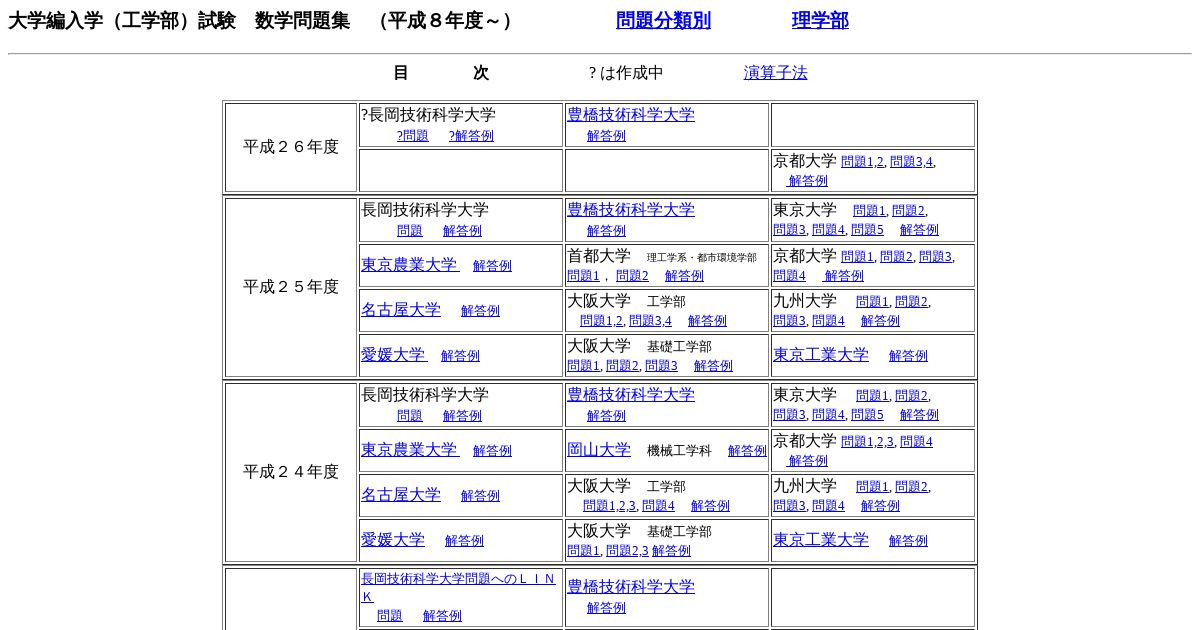
Task: Open 豊橋技術科学大学 link in 平成２４年度
Action: (630, 395)
